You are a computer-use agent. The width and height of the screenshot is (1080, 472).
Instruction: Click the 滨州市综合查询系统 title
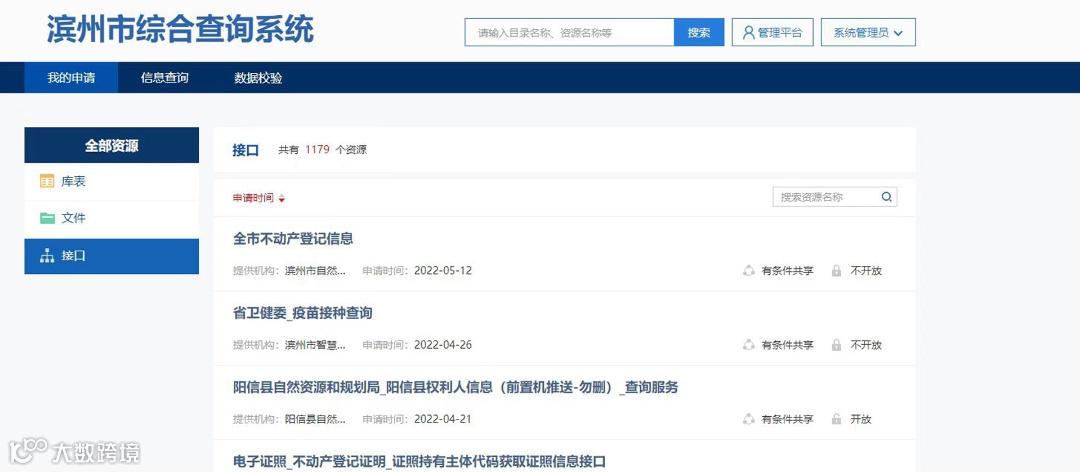pos(180,30)
